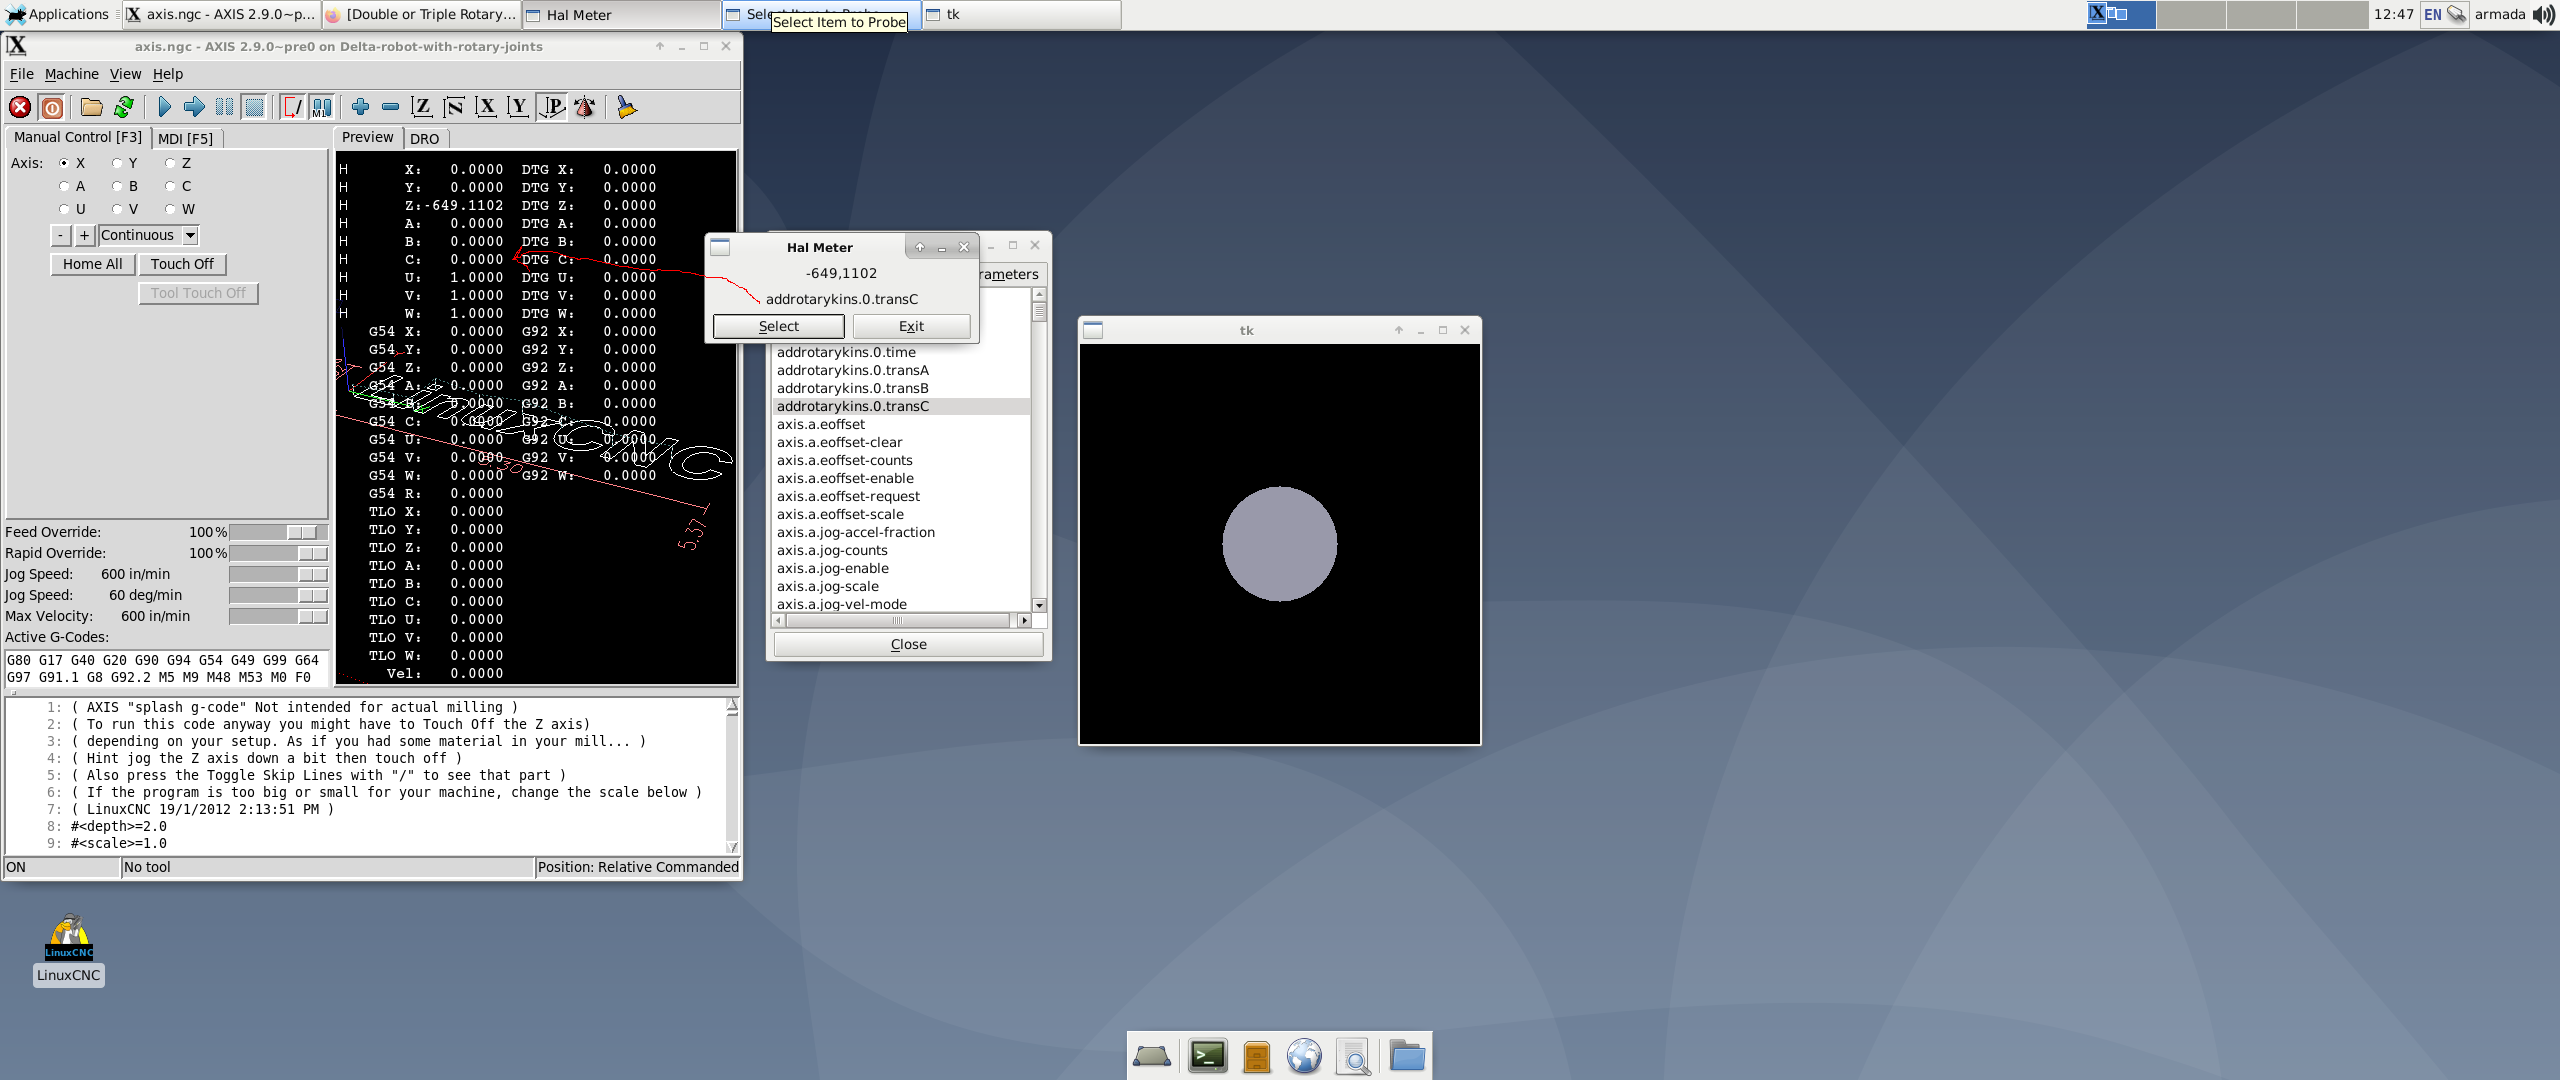
Task: Click the Touch Off button
Action: [x=182, y=264]
